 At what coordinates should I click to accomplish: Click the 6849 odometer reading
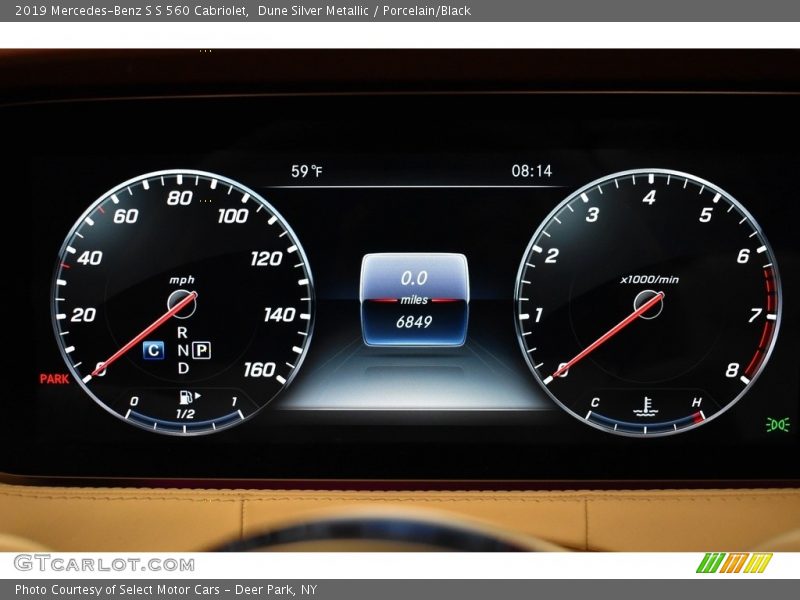[414, 322]
